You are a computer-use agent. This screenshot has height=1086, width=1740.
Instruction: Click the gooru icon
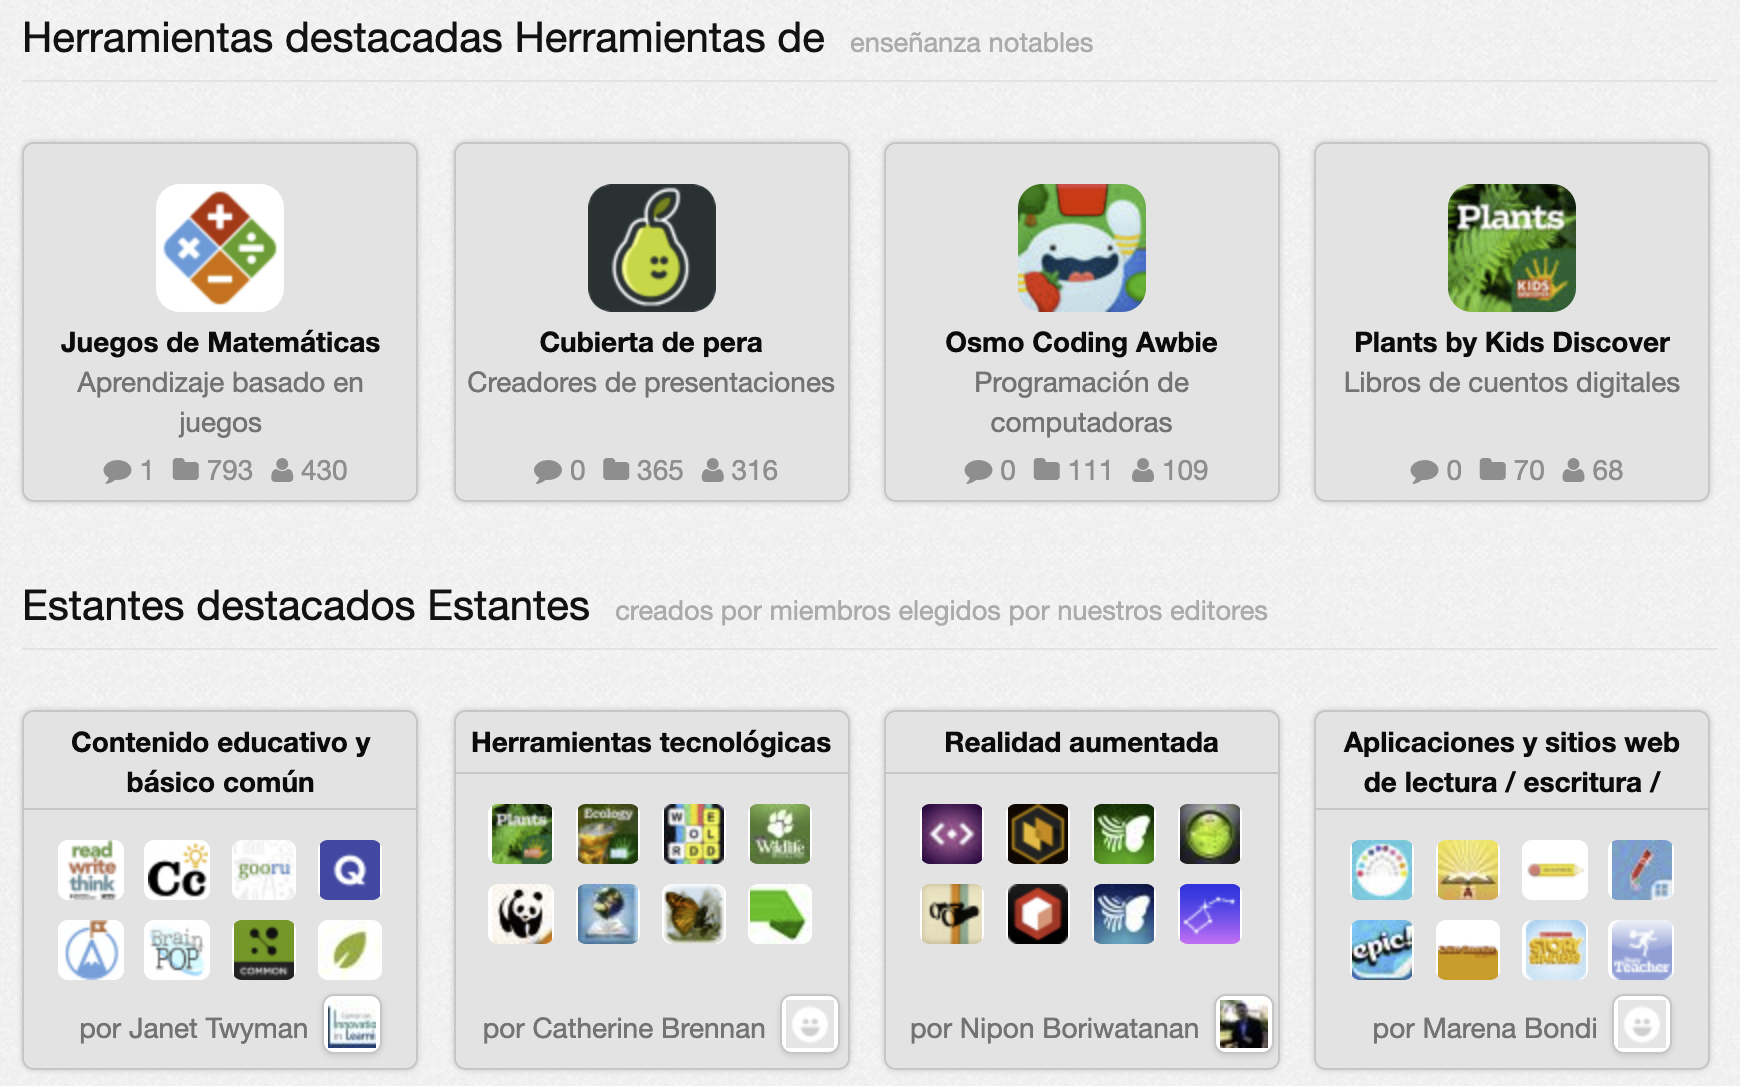[x=264, y=870]
